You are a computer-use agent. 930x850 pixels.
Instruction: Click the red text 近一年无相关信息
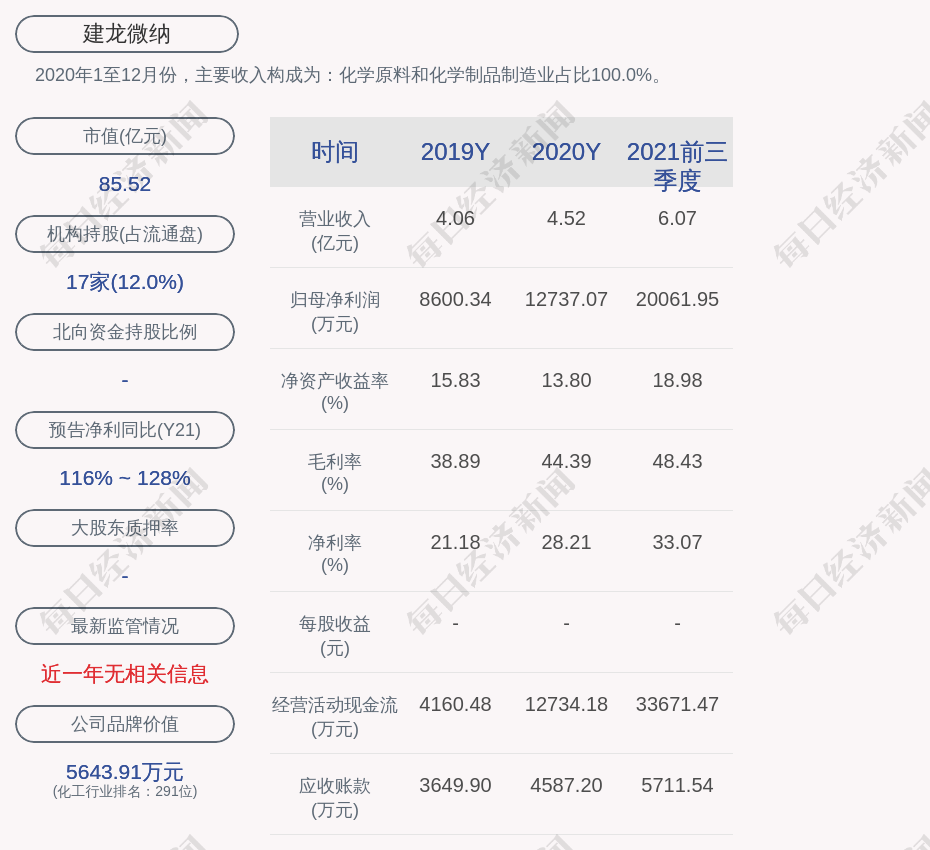(125, 674)
